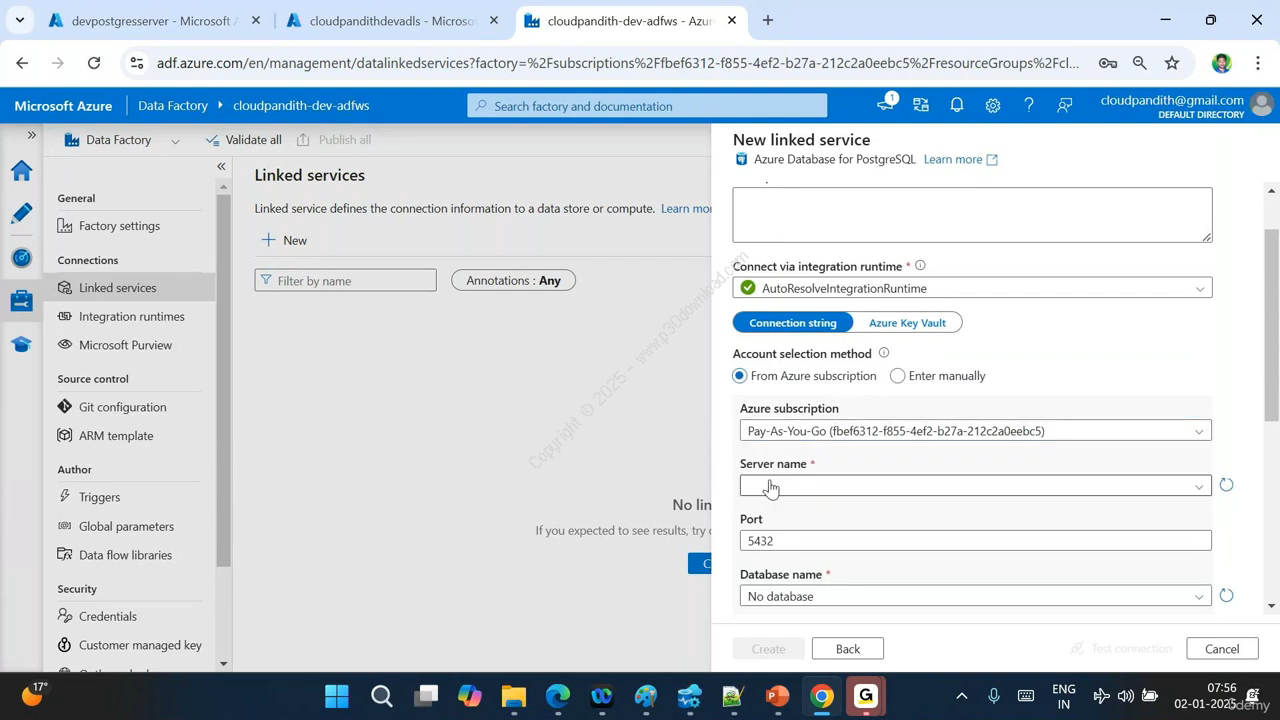Switch to devpostgresserver browser tab
Viewport: 1280px width, 720px height.
pos(154,20)
